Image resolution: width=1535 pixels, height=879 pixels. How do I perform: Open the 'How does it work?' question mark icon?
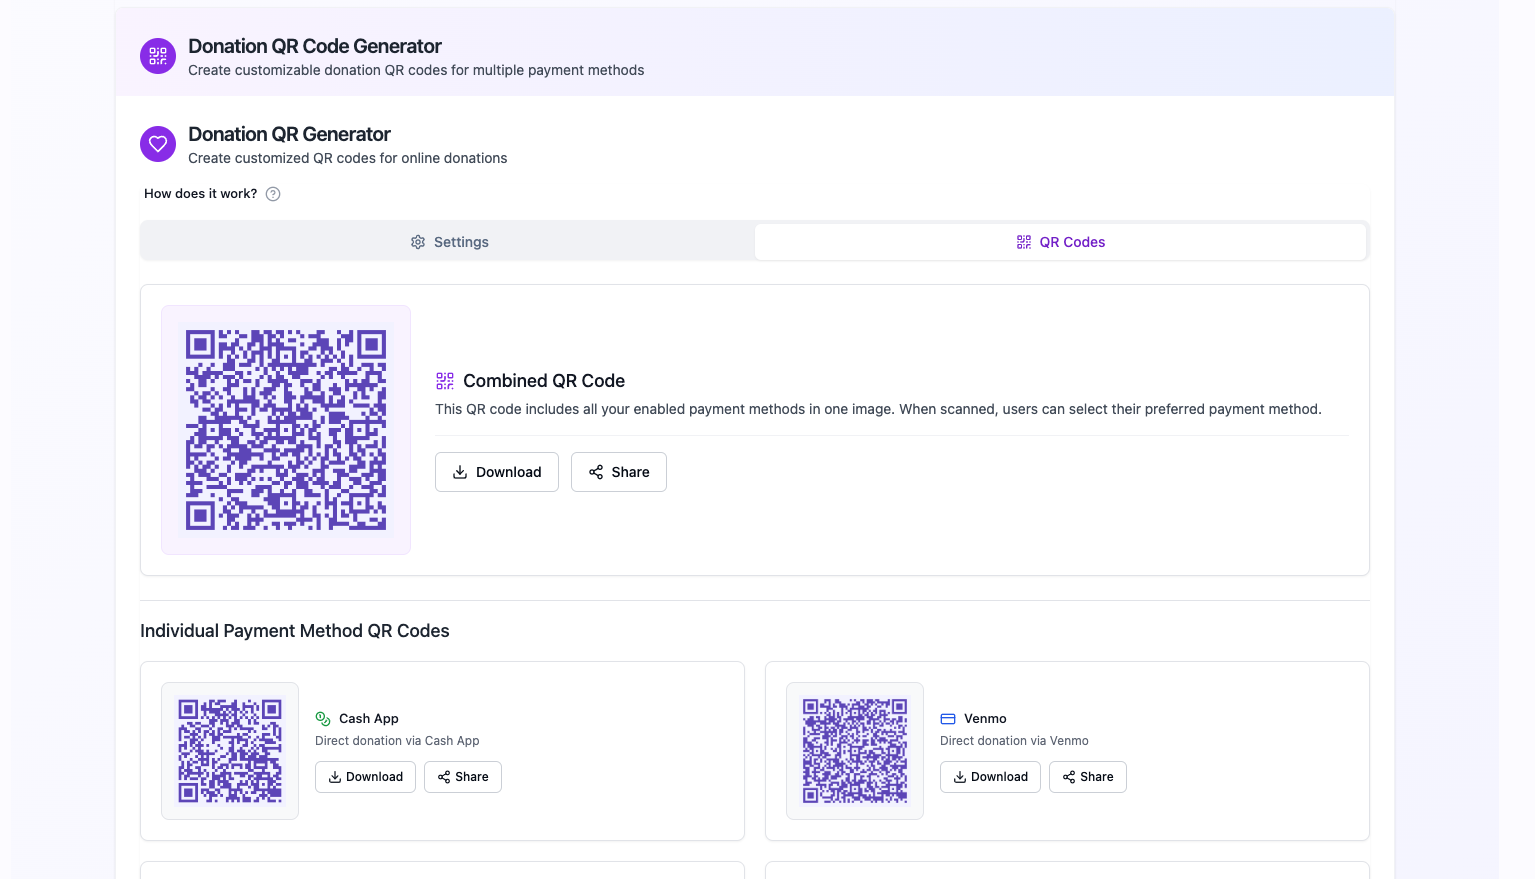click(272, 193)
